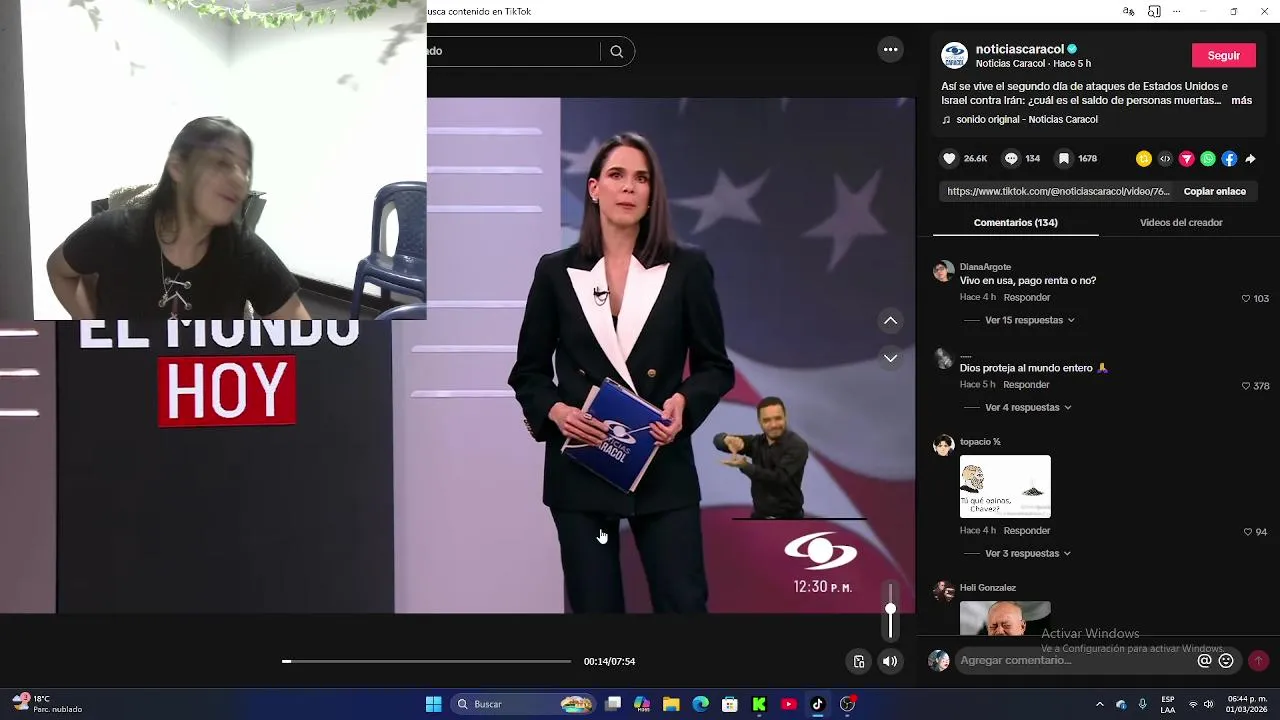Save video with the bookmark icon
This screenshot has width=1280, height=720.
pos(1064,158)
